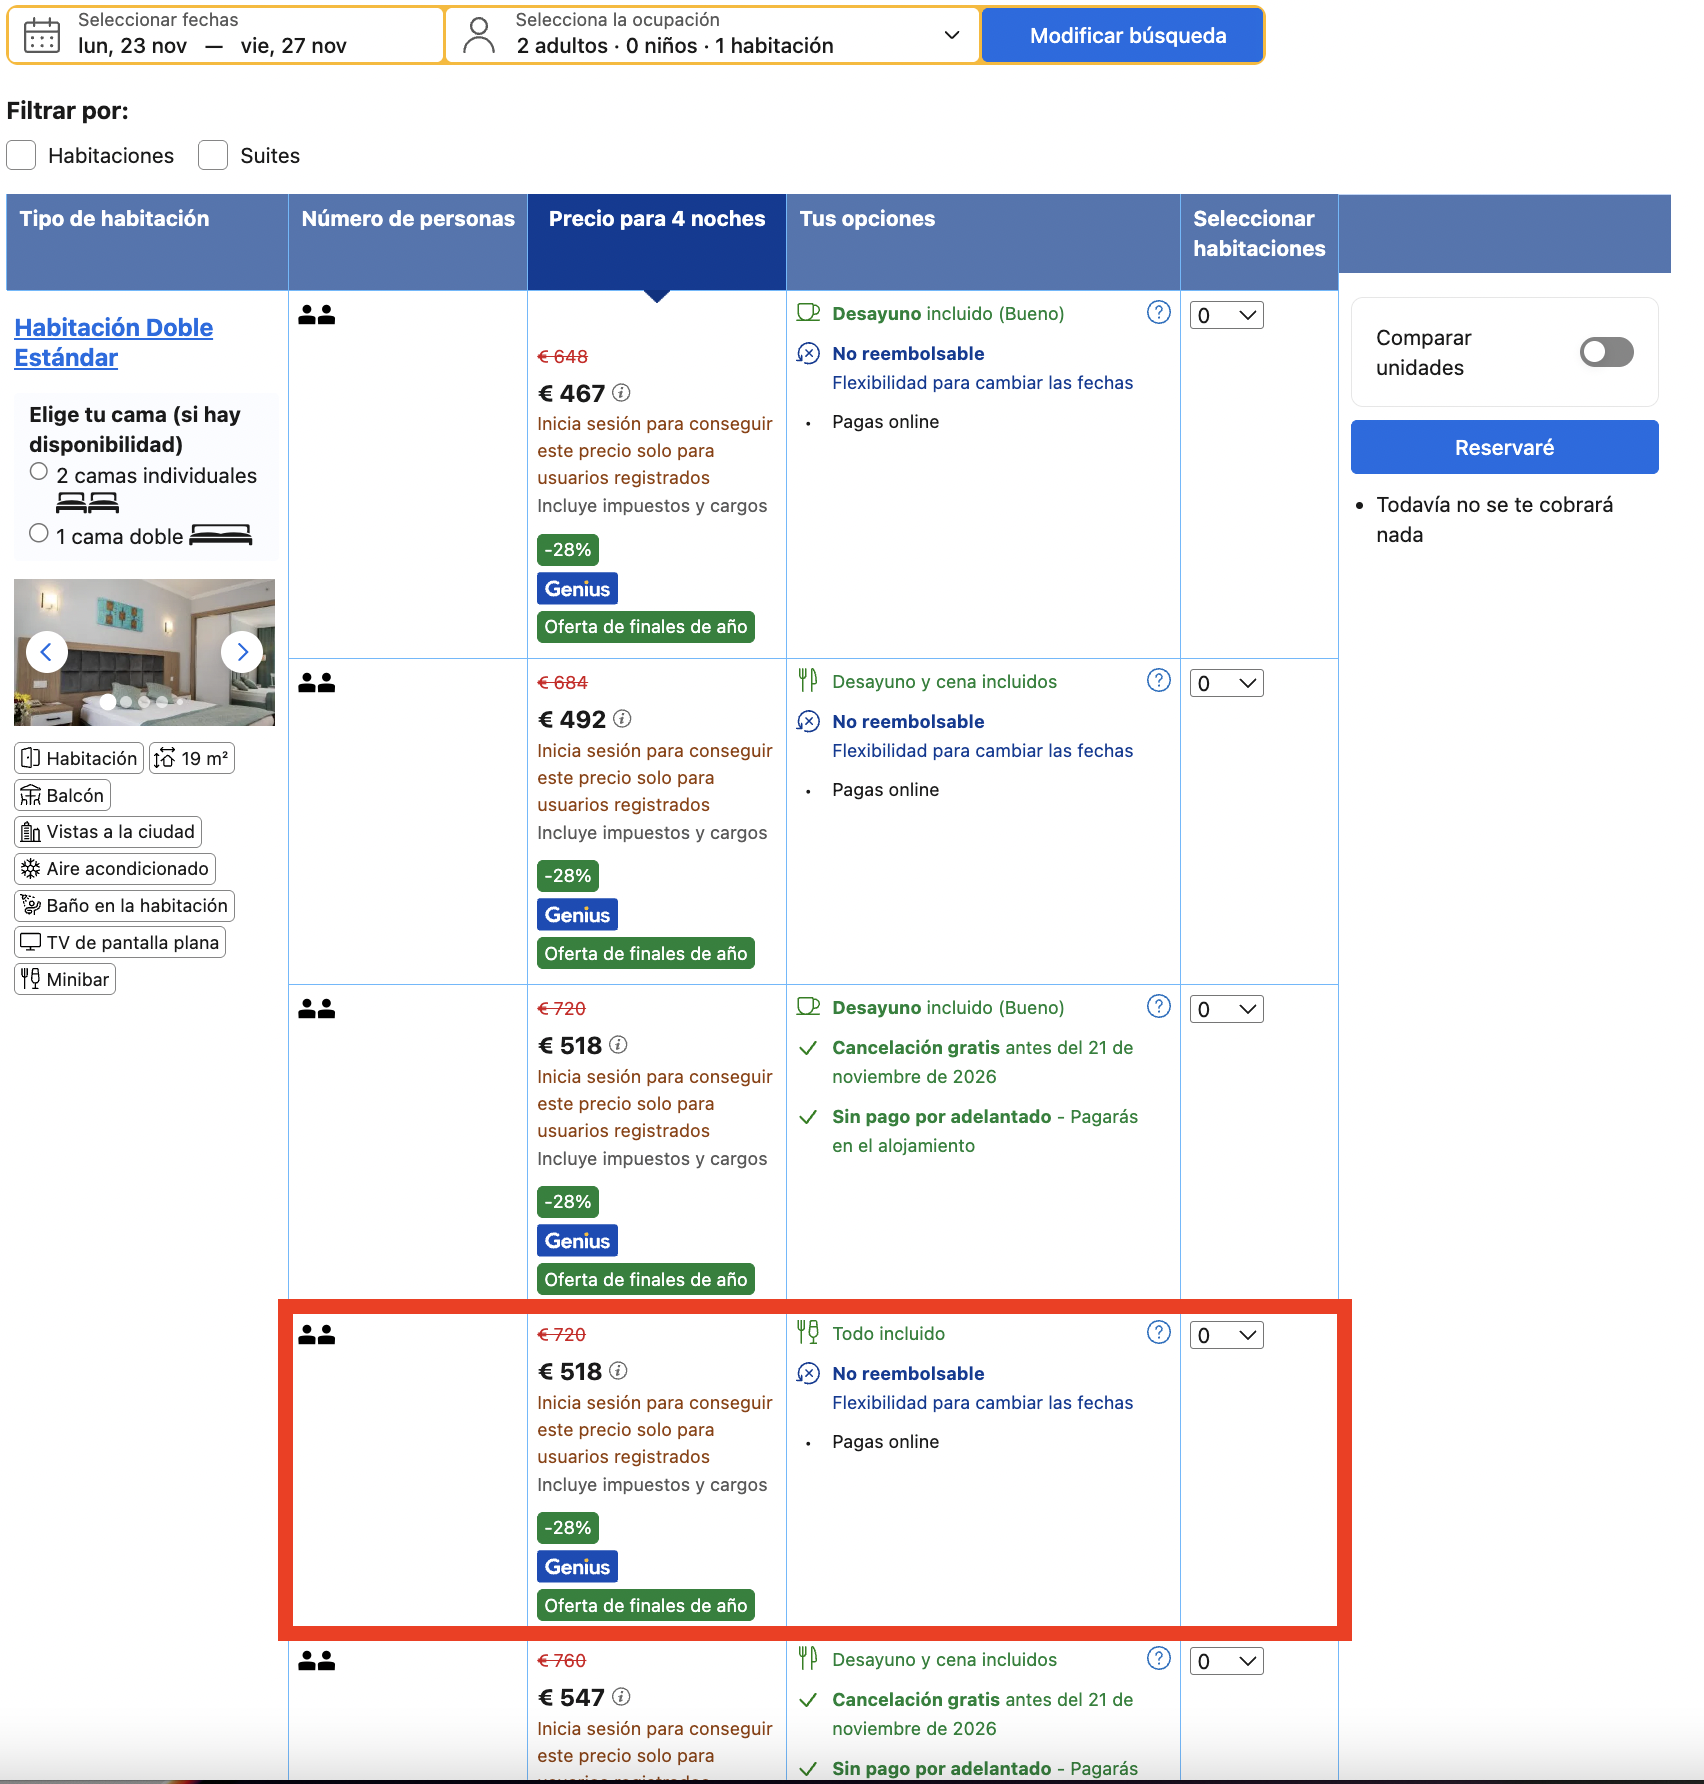Click the Vistas a la ciudad tag
Viewport: 1704px width, 1784px height.
(108, 831)
